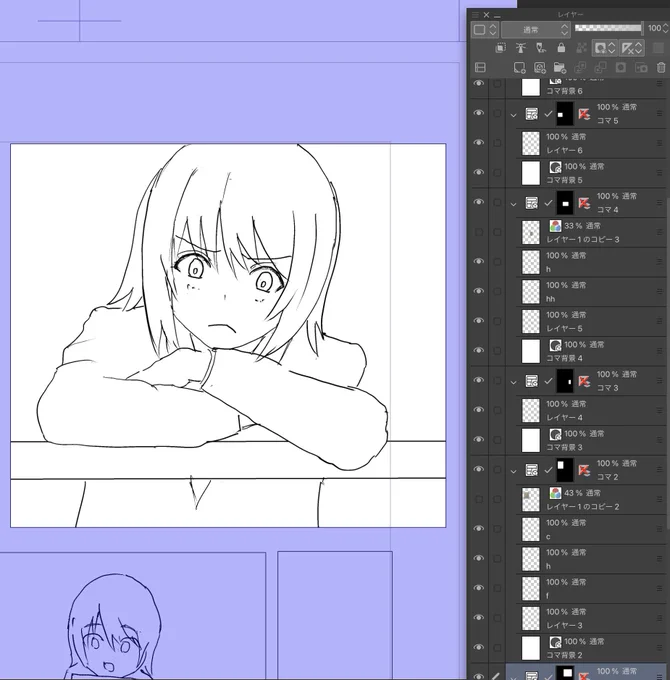Collapse the コマ 3 folder
Screen dimensions: 670x680
click(x=514, y=382)
